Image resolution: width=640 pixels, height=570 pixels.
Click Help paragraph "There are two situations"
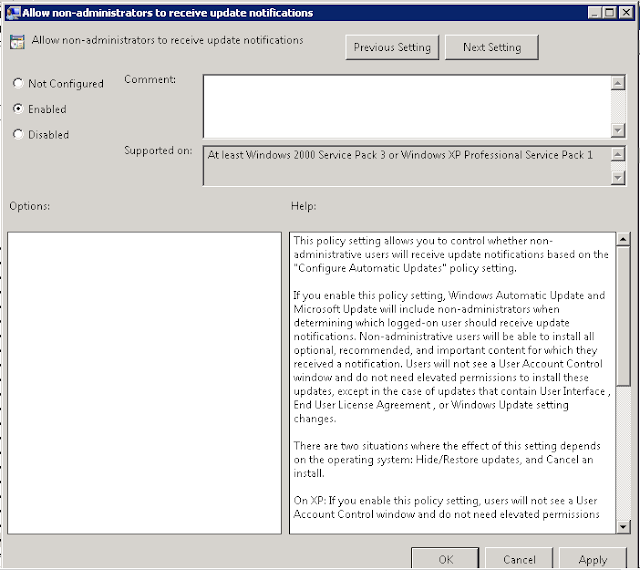coord(447,459)
